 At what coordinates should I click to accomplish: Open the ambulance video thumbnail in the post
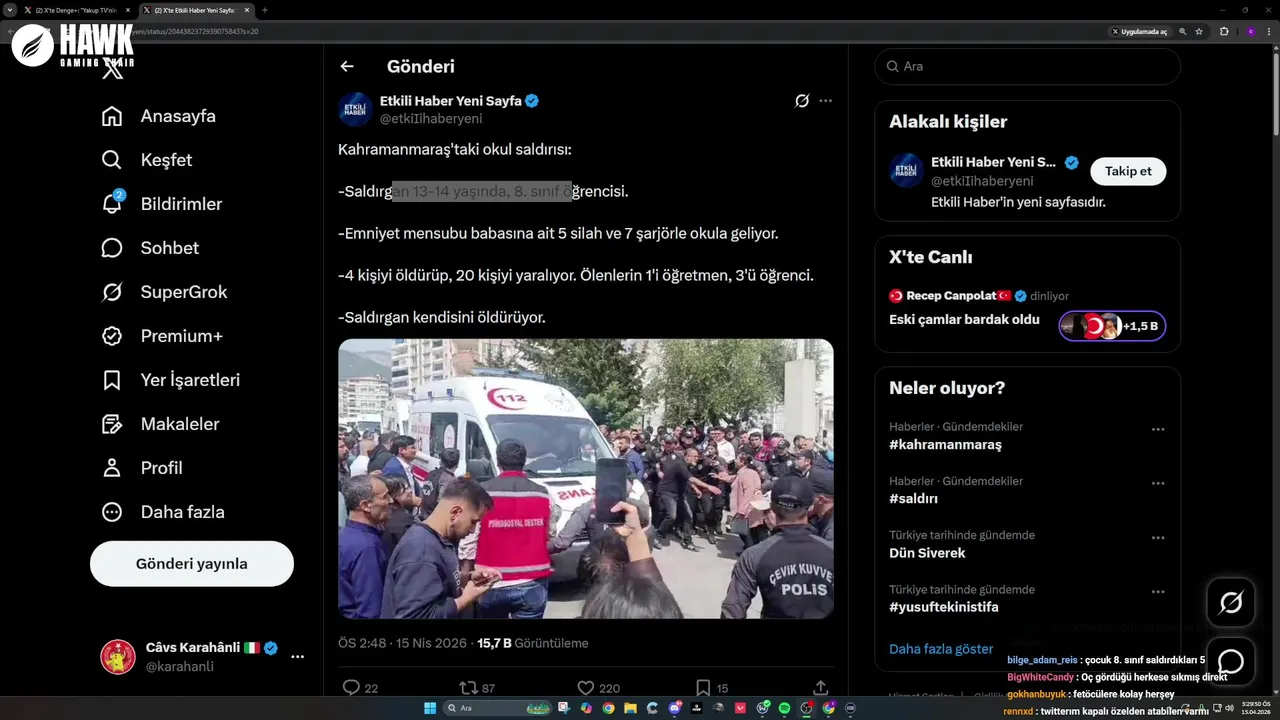(586, 479)
